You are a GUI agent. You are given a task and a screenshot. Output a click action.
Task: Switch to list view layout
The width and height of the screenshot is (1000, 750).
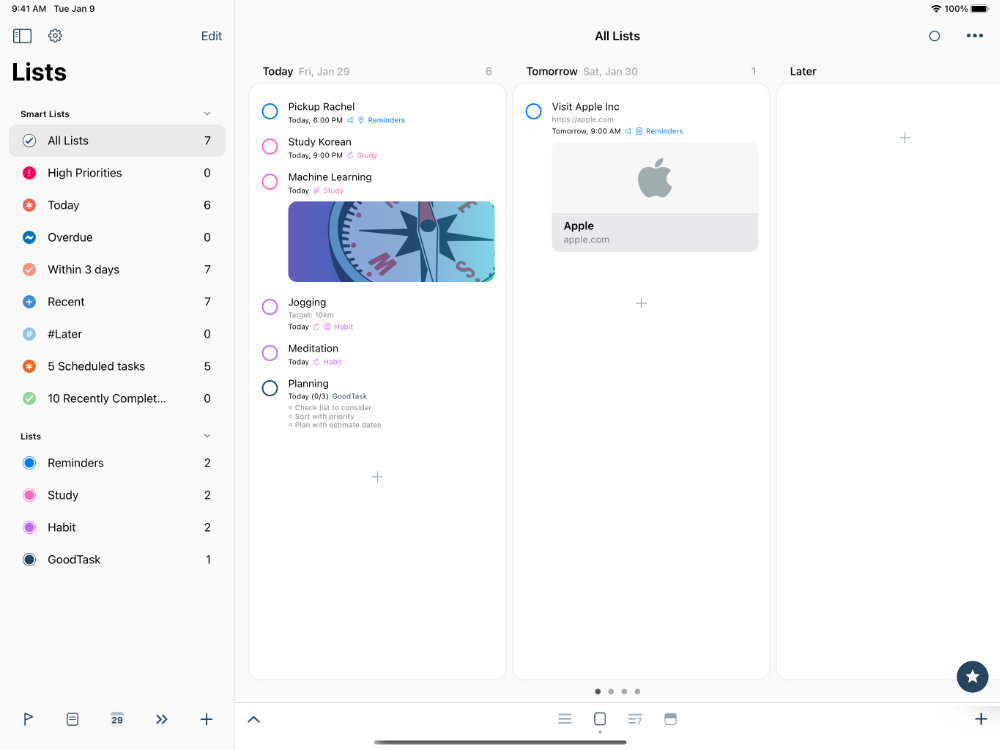click(564, 719)
